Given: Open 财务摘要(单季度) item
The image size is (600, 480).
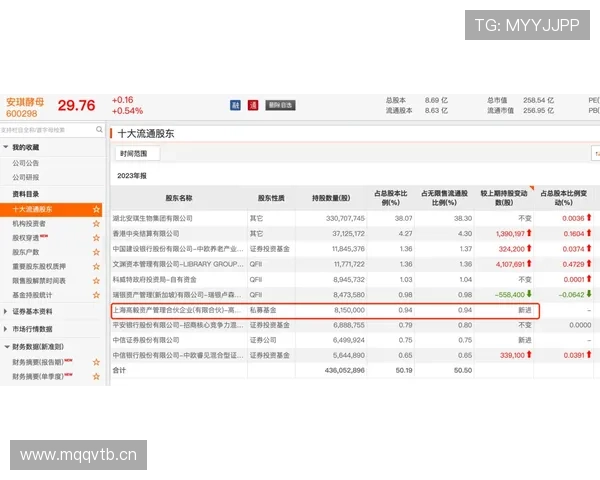Looking at the screenshot, I should tap(38, 377).
